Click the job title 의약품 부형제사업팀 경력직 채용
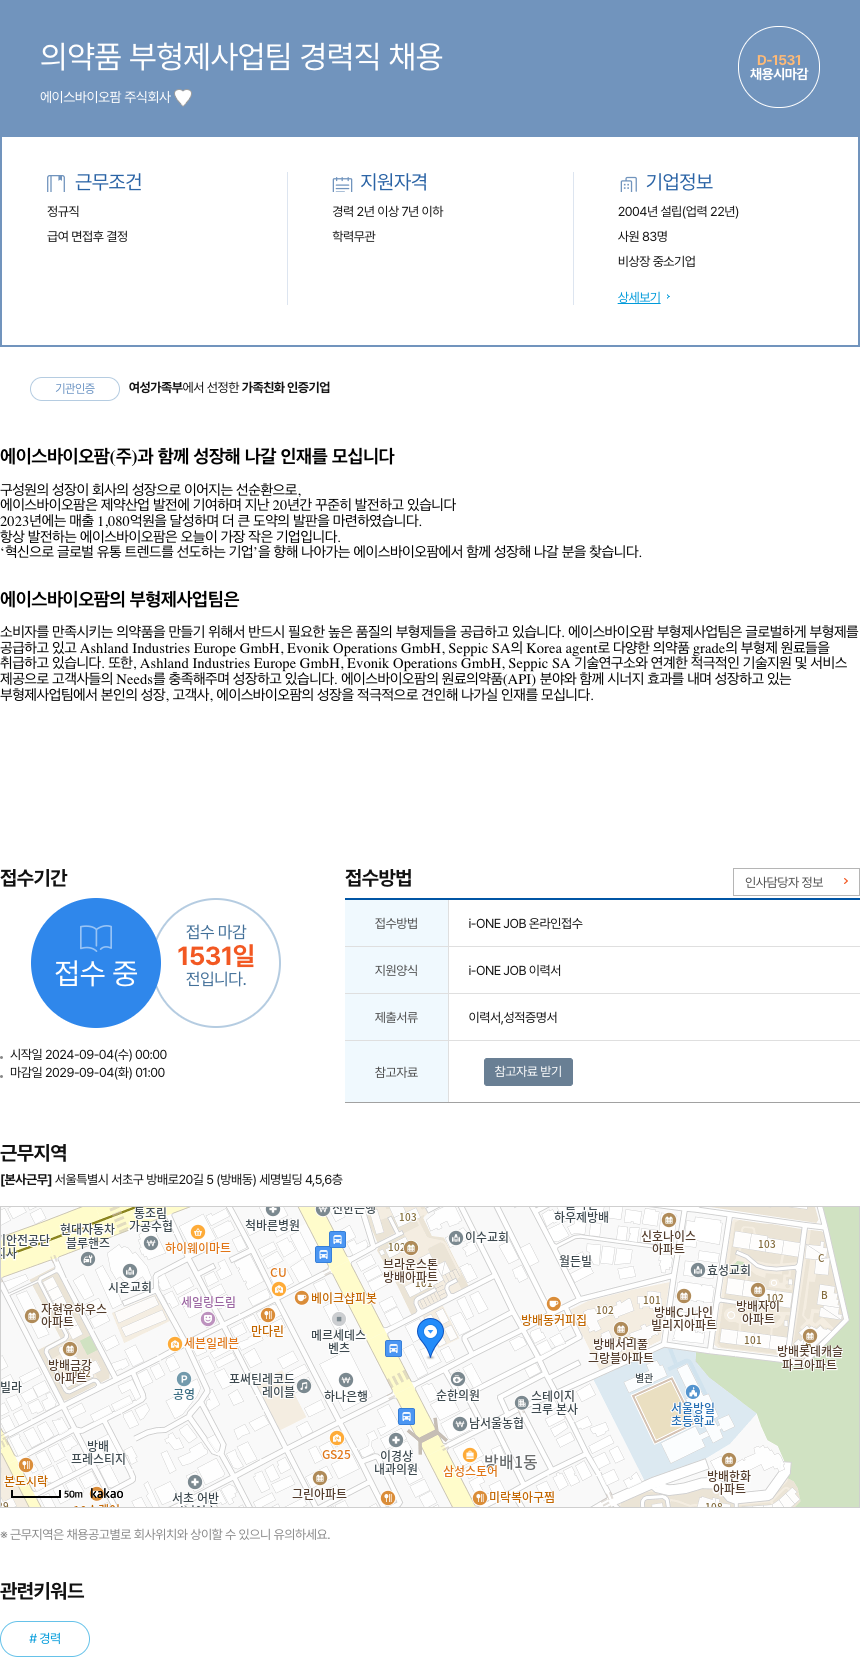 tap(241, 56)
